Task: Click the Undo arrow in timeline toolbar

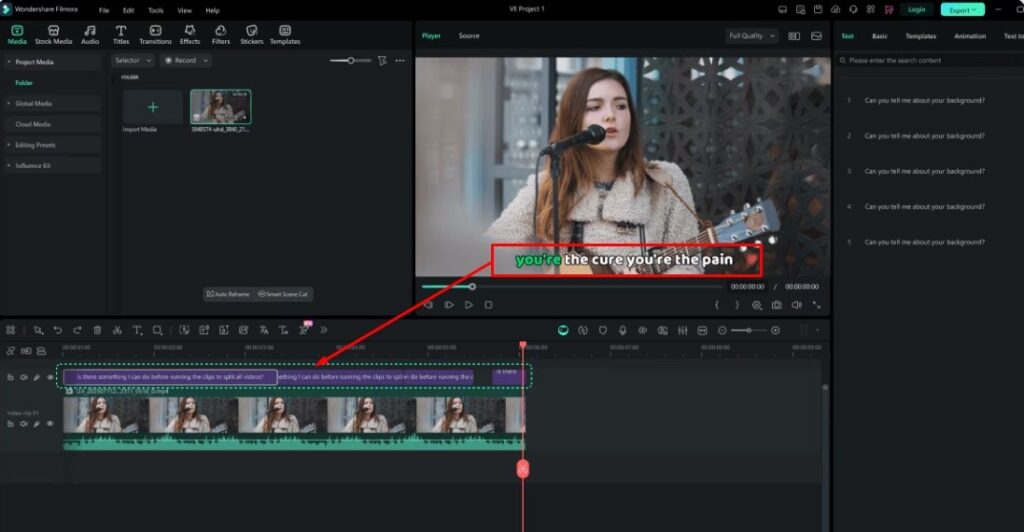Action: [57, 330]
